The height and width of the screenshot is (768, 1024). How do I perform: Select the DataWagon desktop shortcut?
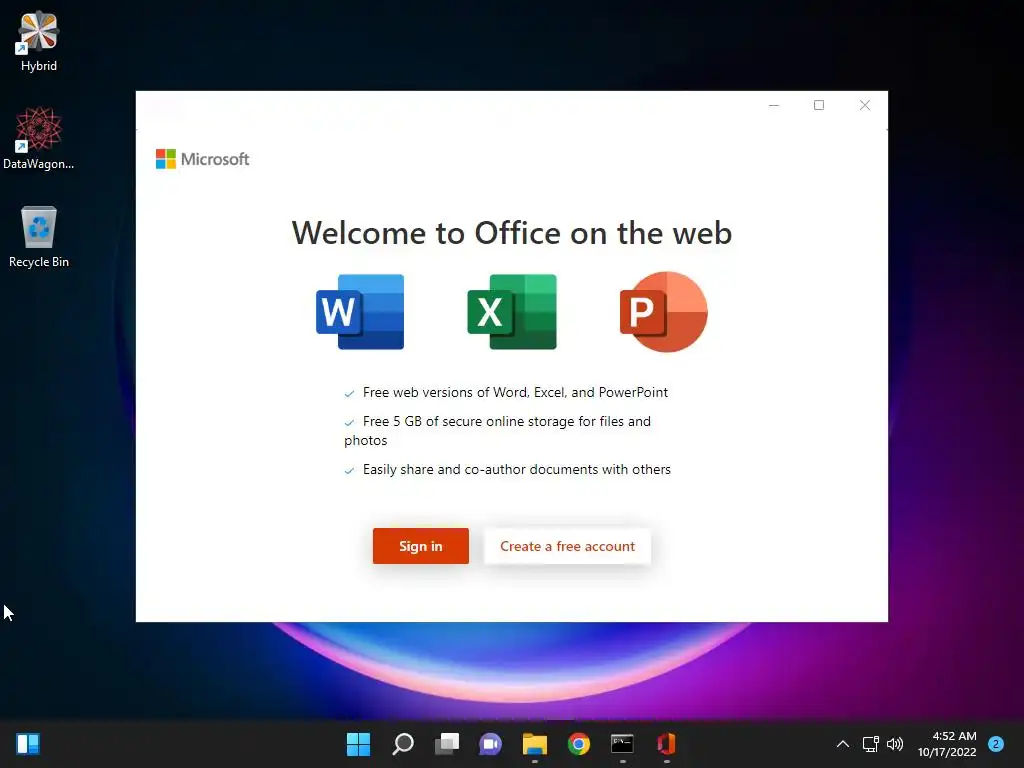39,138
